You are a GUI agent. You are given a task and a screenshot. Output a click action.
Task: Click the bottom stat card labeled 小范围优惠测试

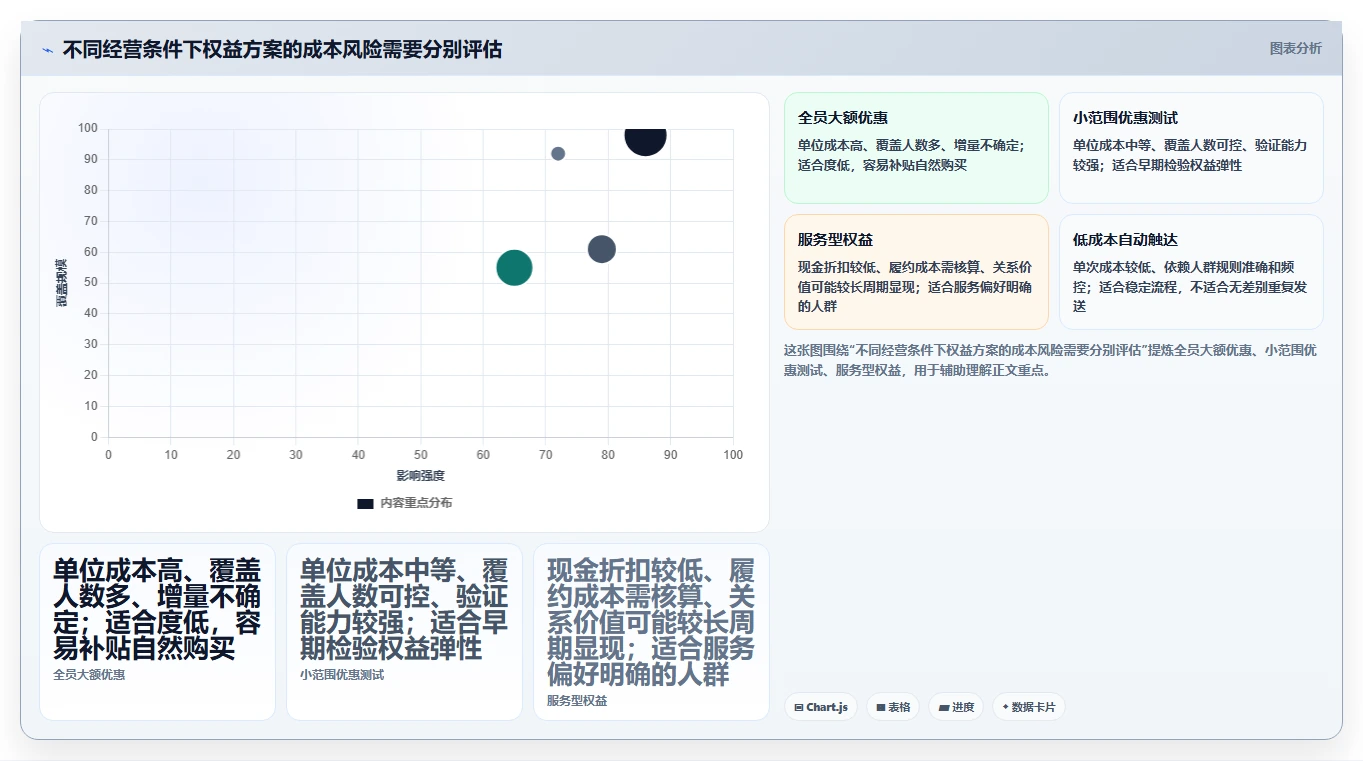point(404,632)
